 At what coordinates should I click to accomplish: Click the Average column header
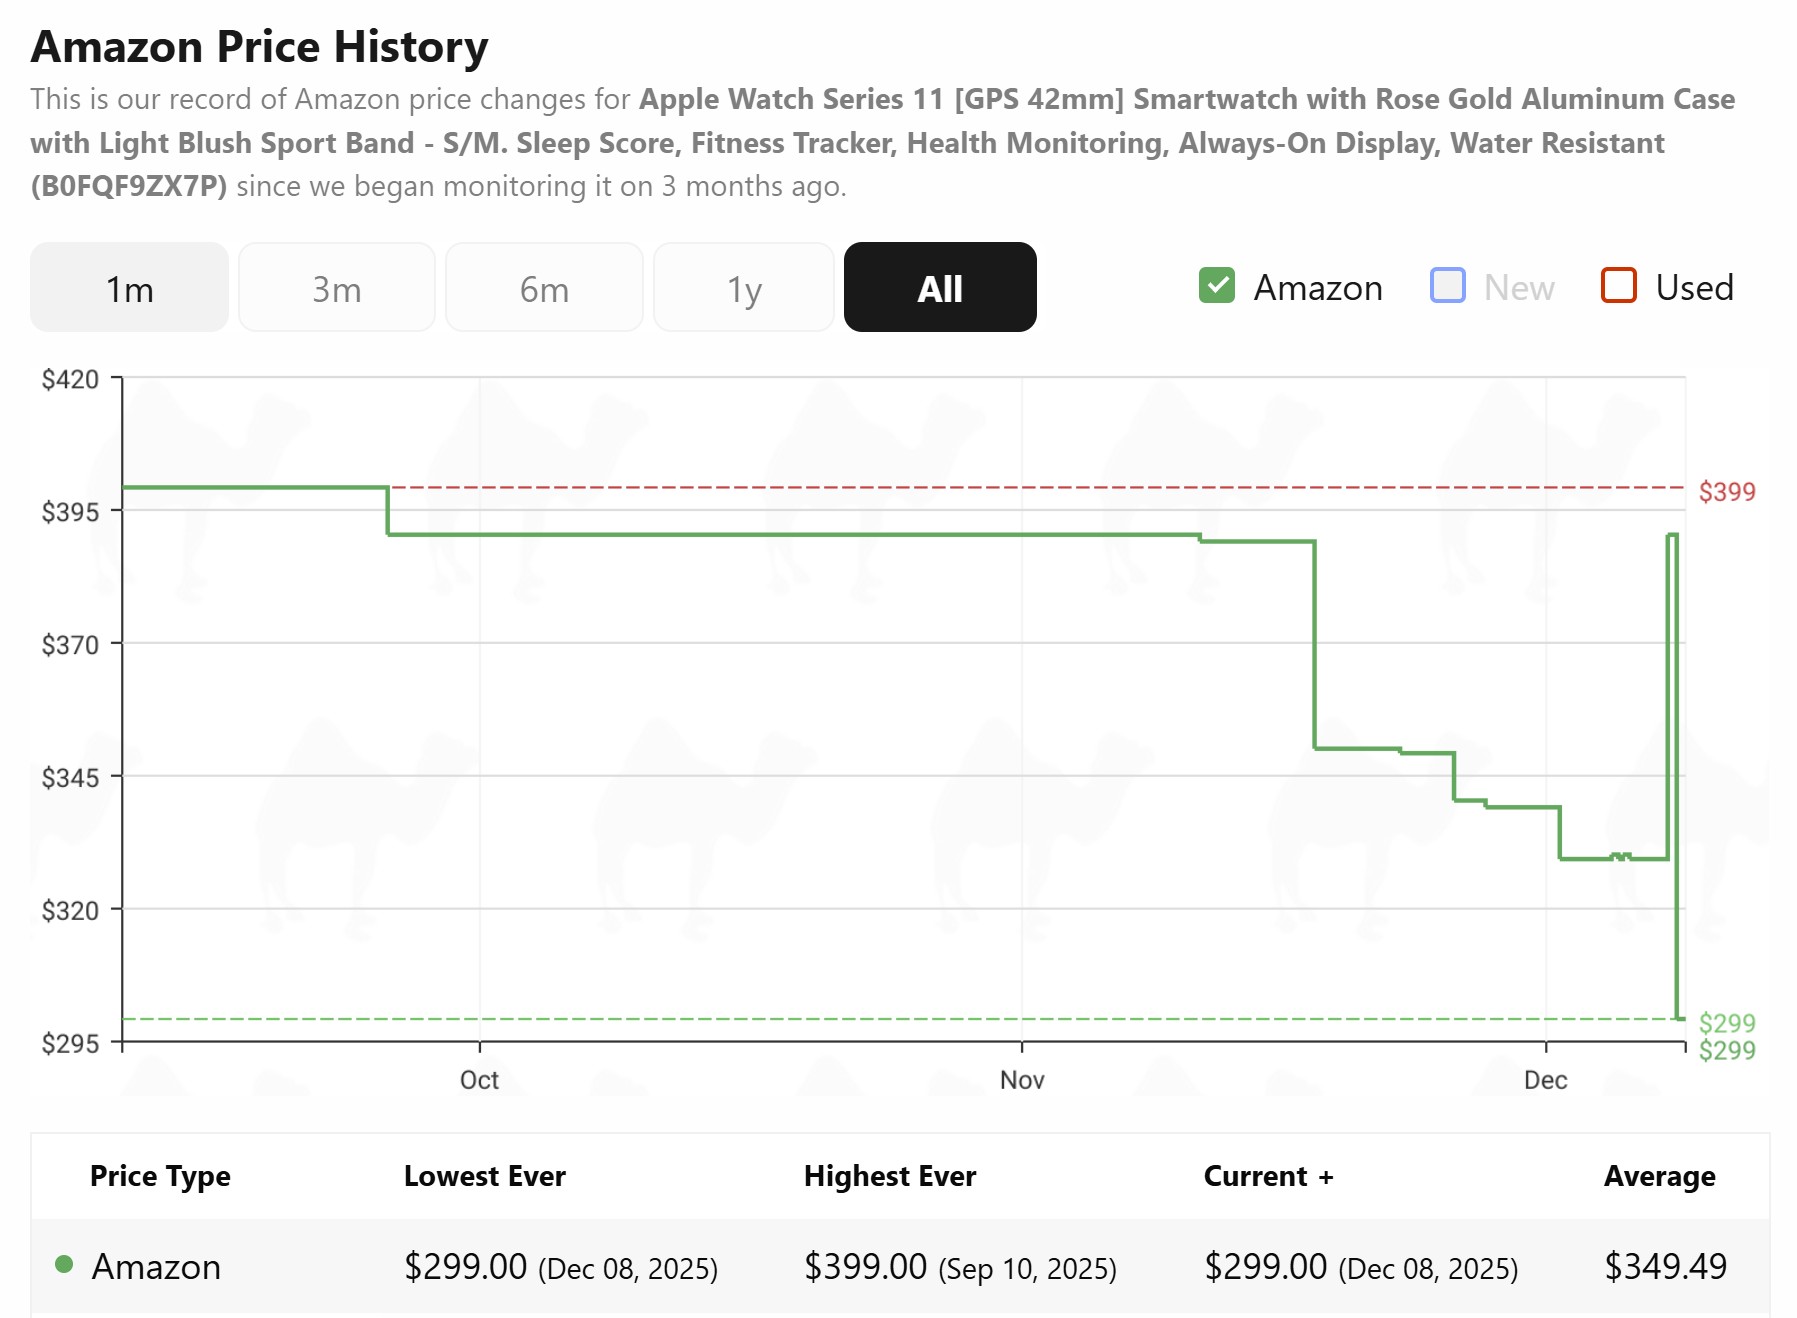[1660, 1176]
